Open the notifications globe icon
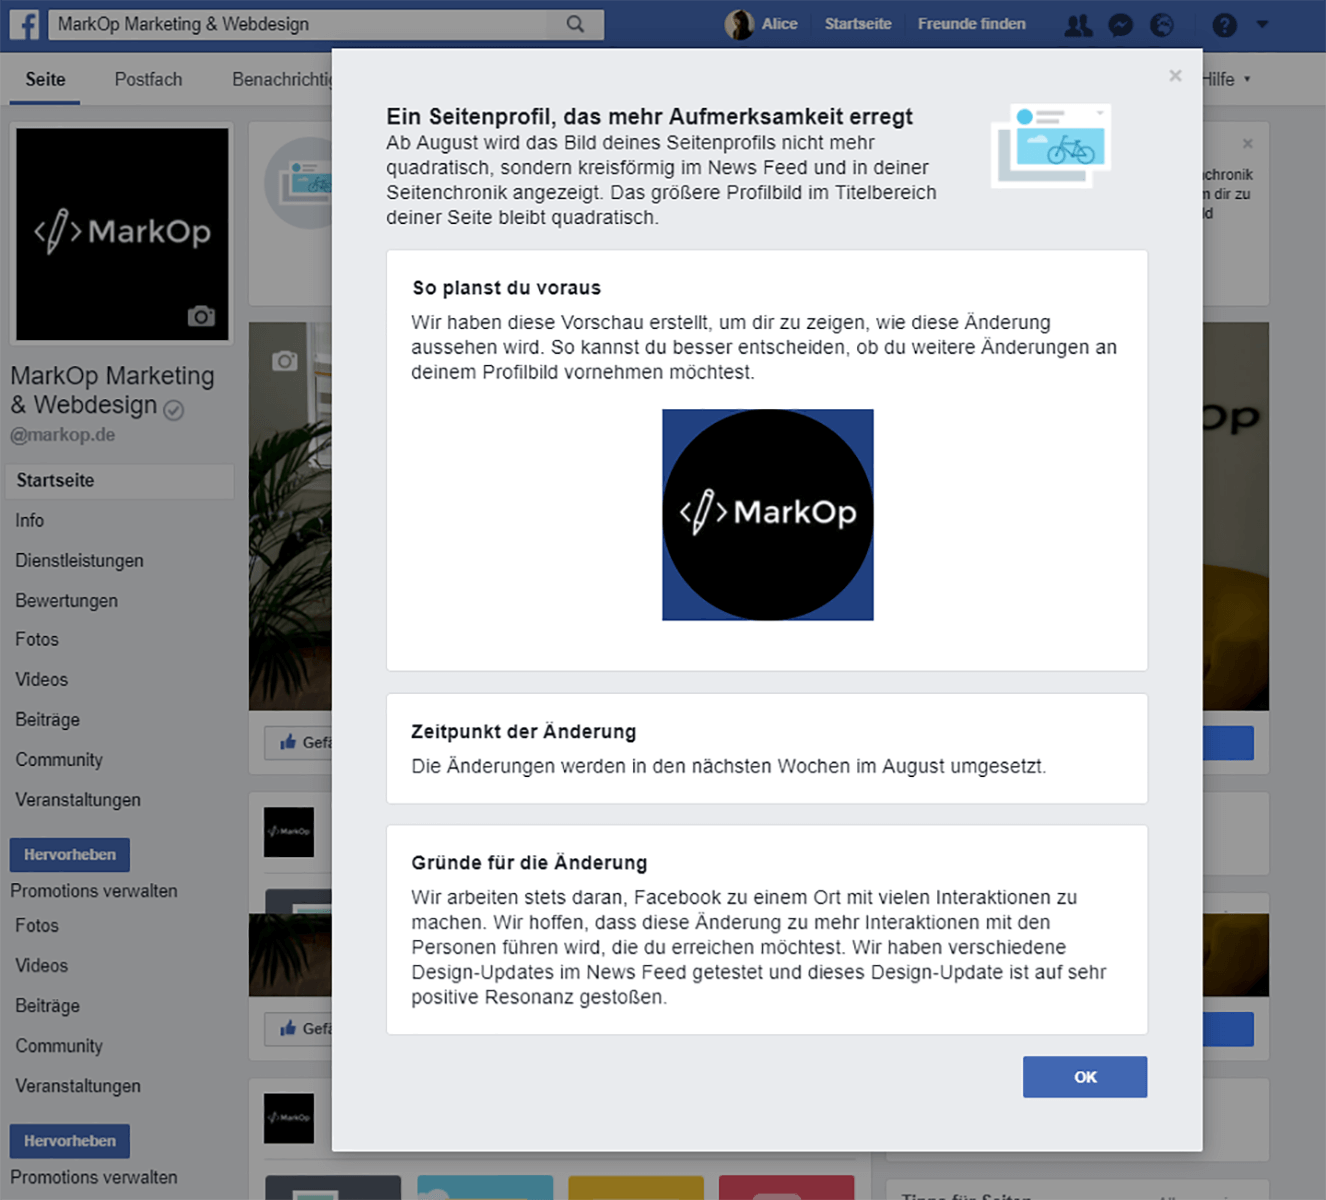The height and width of the screenshot is (1200, 1326). (x=1162, y=25)
